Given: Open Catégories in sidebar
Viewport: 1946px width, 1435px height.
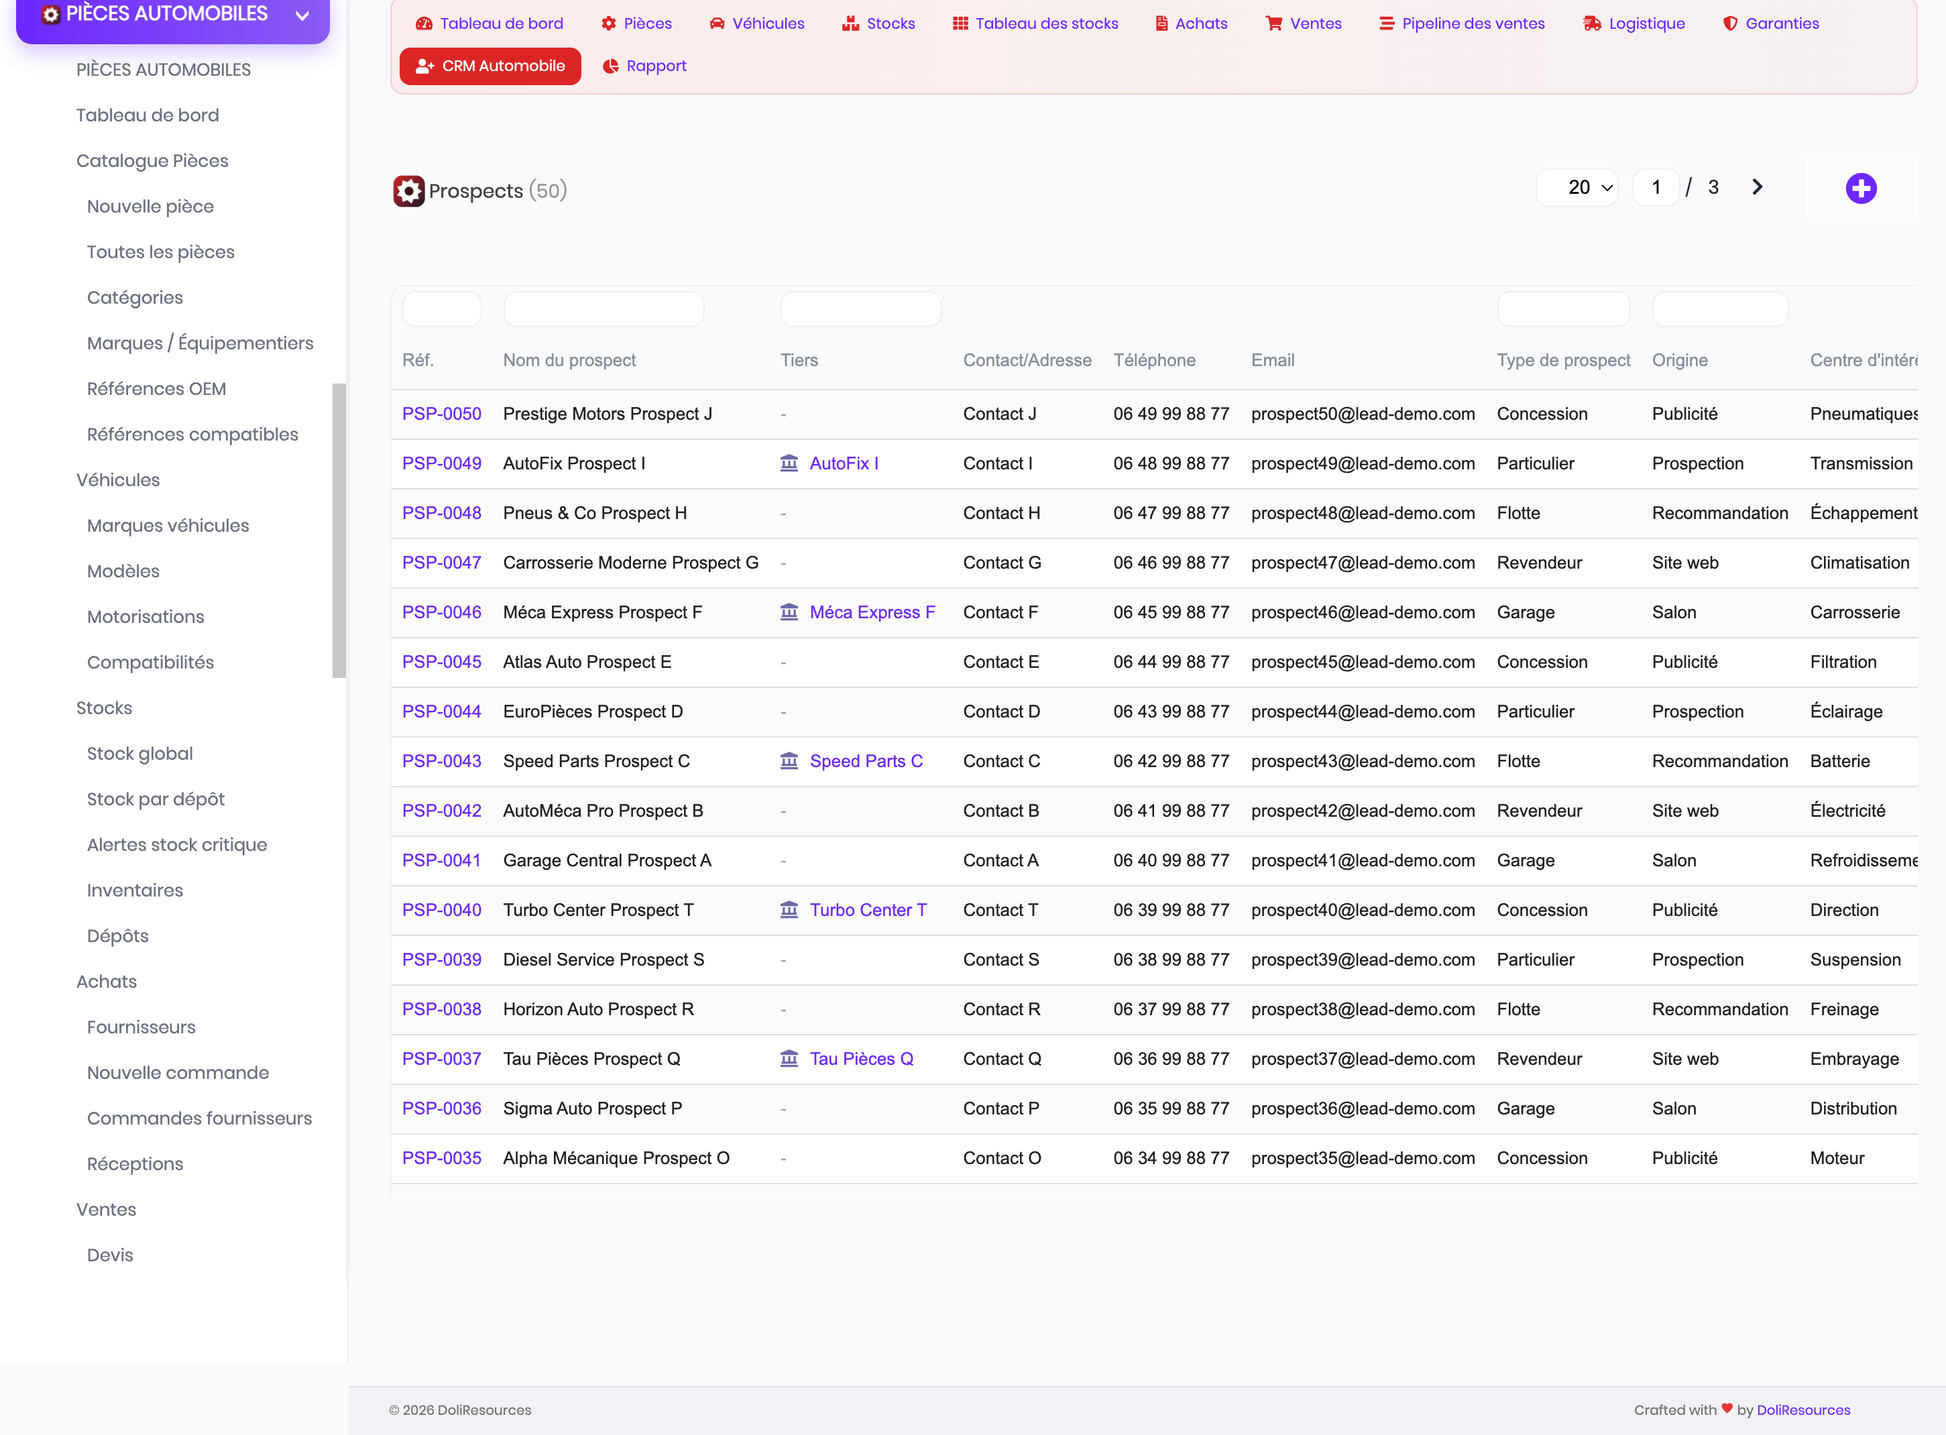Looking at the screenshot, I should click(x=134, y=298).
